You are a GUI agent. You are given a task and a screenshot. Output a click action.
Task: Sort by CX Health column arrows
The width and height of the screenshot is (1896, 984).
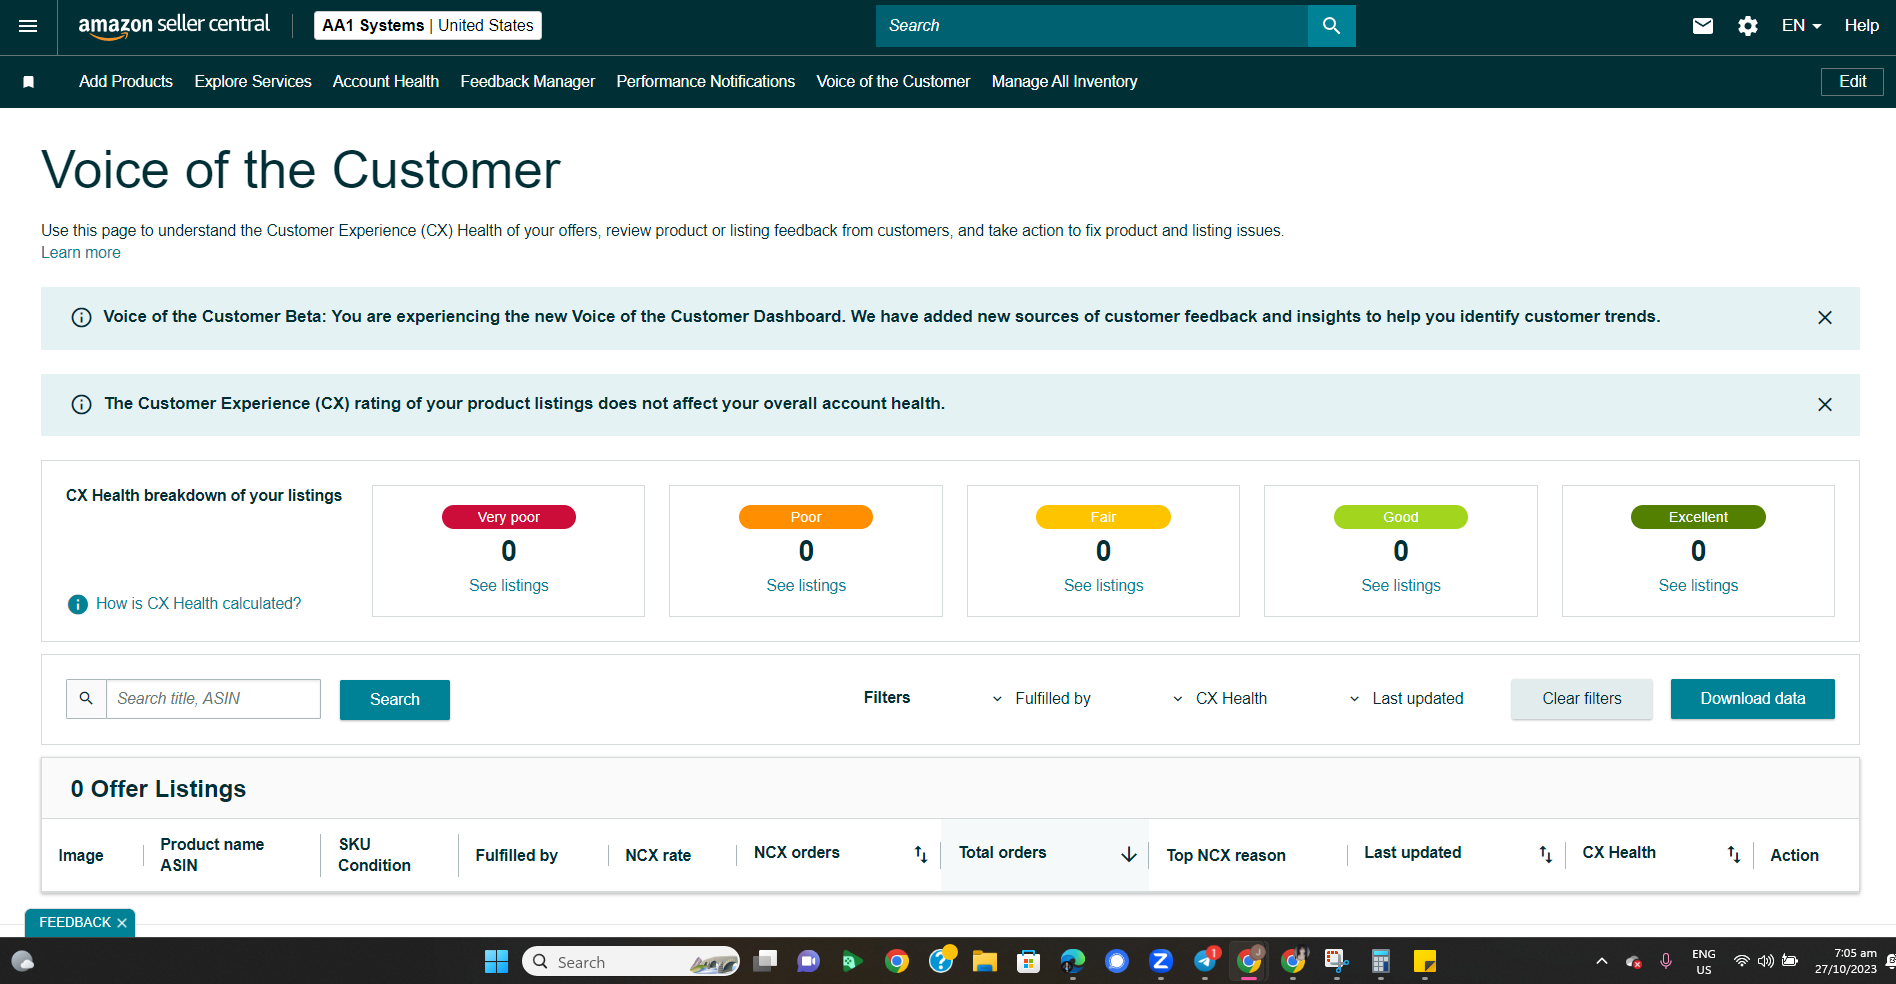1734,854
